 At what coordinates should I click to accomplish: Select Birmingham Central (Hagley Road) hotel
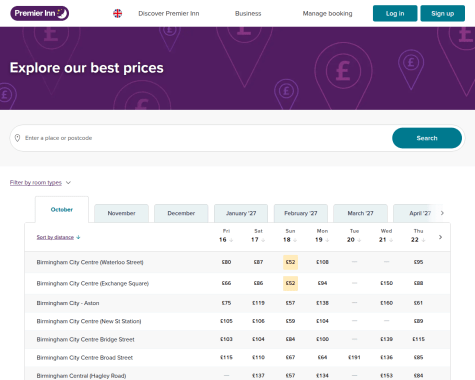point(81,376)
